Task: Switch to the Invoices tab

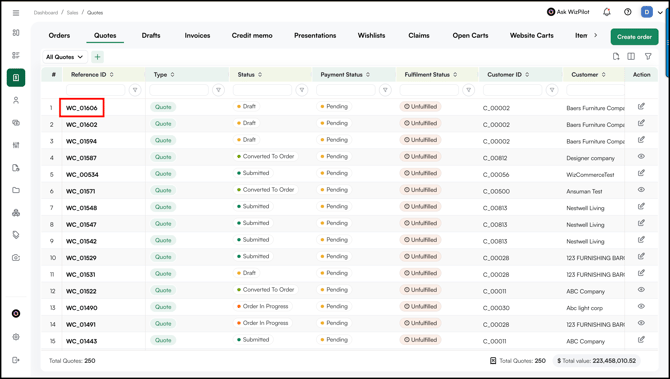Action: click(197, 35)
